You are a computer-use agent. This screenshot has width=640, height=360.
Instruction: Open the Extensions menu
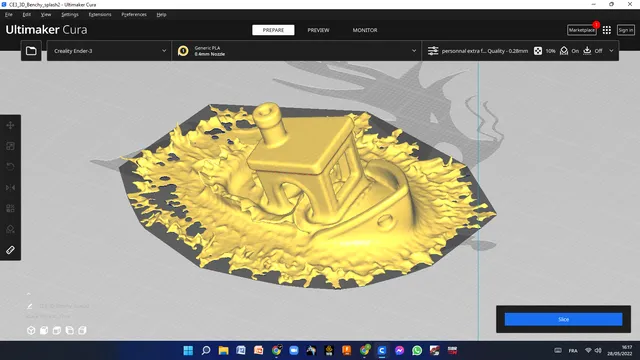(x=100, y=14)
